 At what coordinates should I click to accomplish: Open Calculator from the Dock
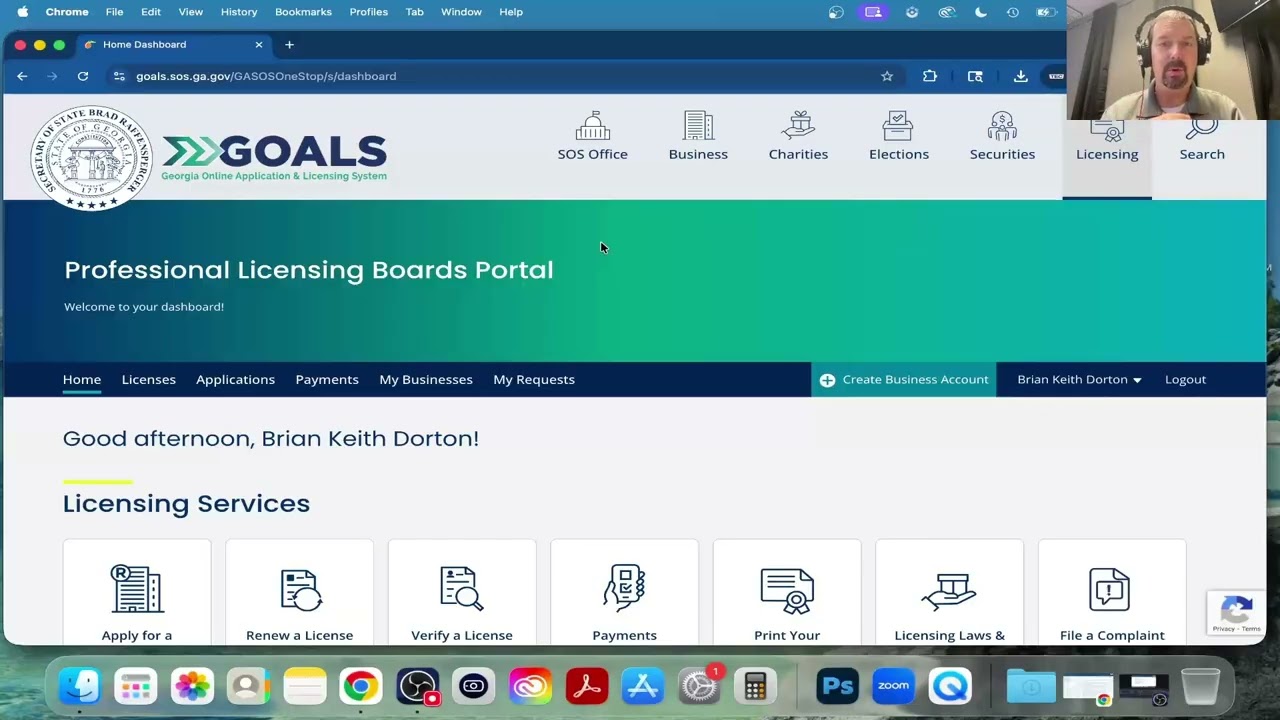pos(755,686)
